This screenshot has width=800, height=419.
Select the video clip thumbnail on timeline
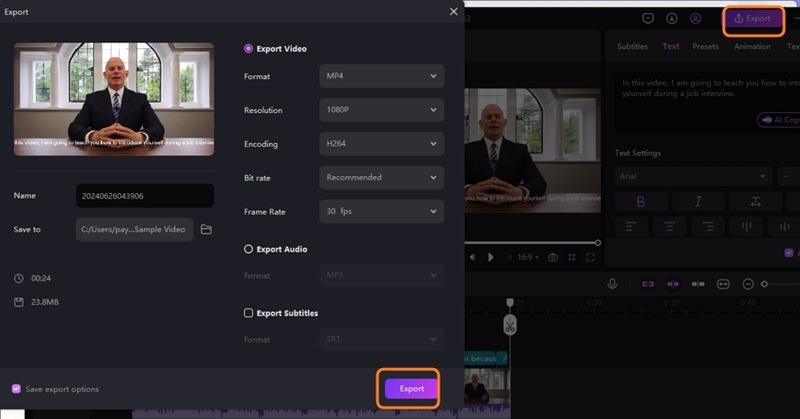click(487, 386)
